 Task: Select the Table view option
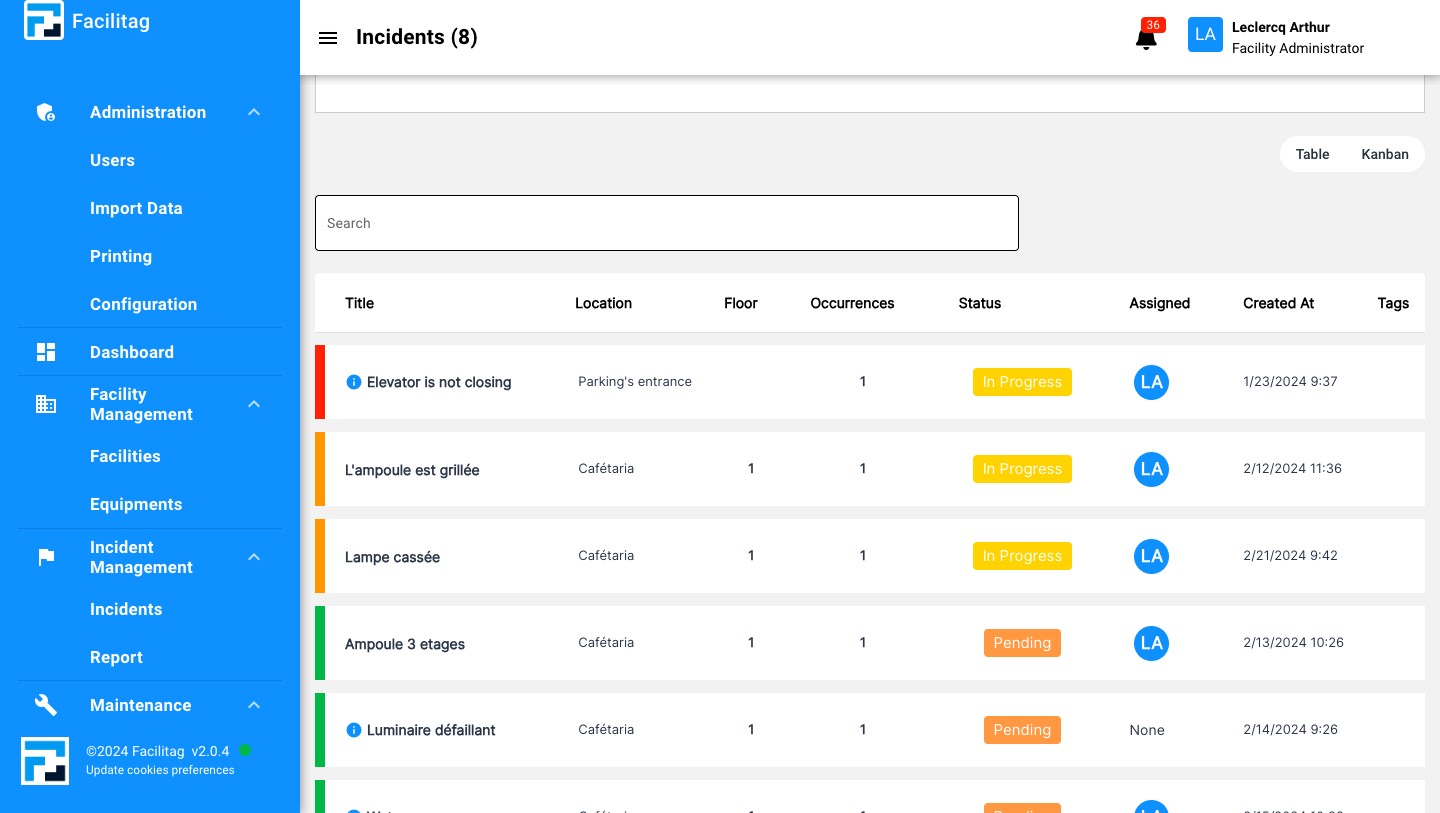click(1312, 154)
